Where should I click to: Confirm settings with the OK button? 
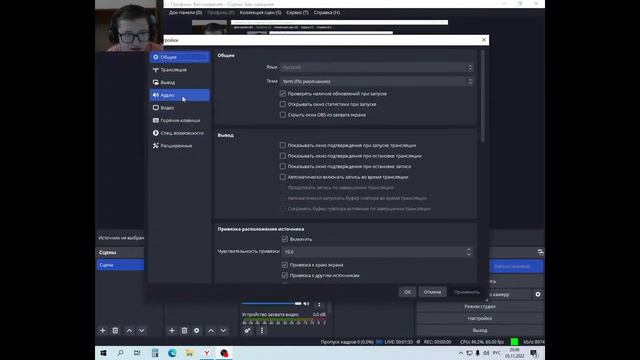(x=407, y=292)
